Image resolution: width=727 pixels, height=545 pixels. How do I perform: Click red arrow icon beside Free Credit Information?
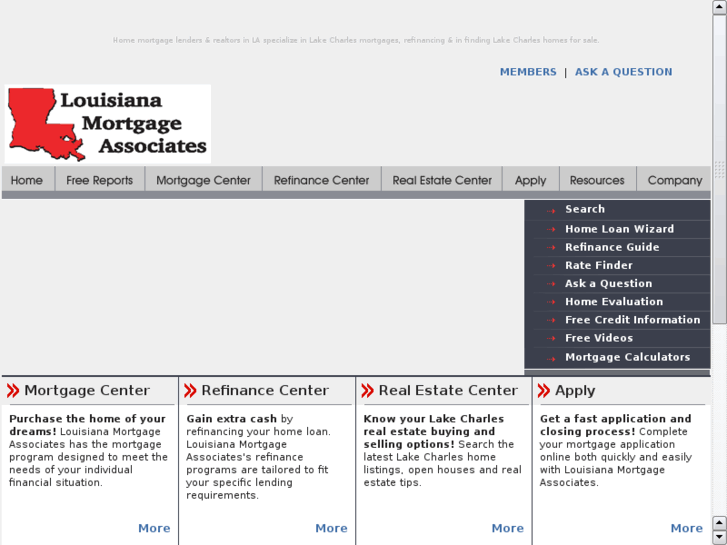[551, 320]
